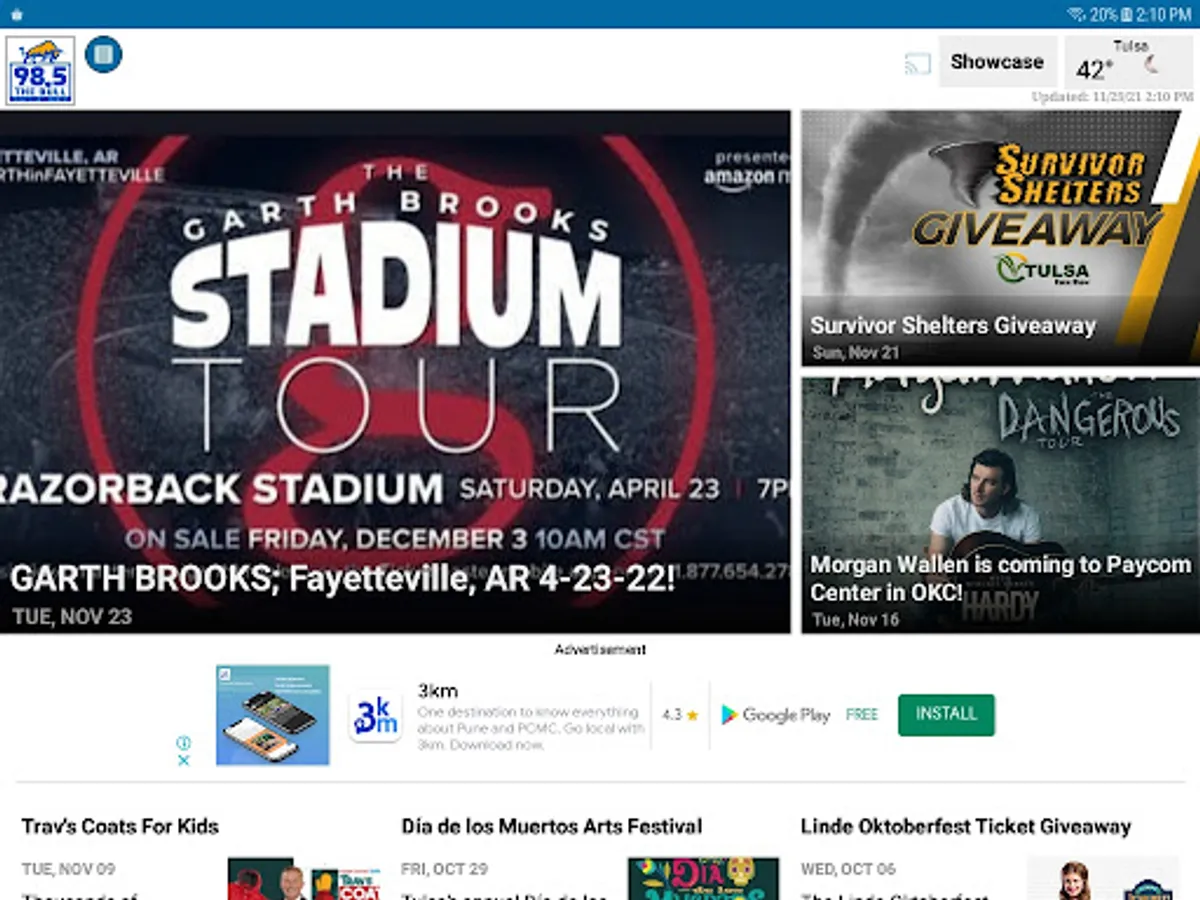Tap the Updated timestamp under the weather

pyautogui.click(x=1112, y=97)
